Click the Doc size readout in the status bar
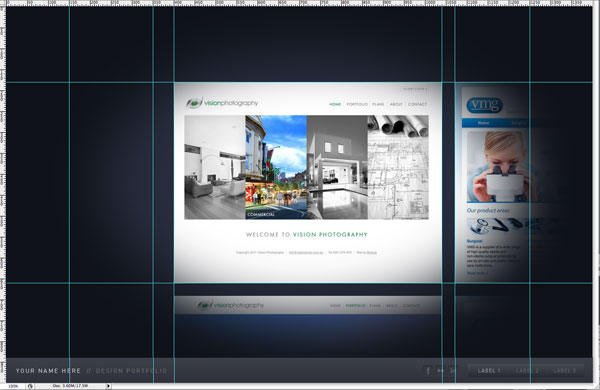The height and width of the screenshot is (390, 600). coord(70,386)
